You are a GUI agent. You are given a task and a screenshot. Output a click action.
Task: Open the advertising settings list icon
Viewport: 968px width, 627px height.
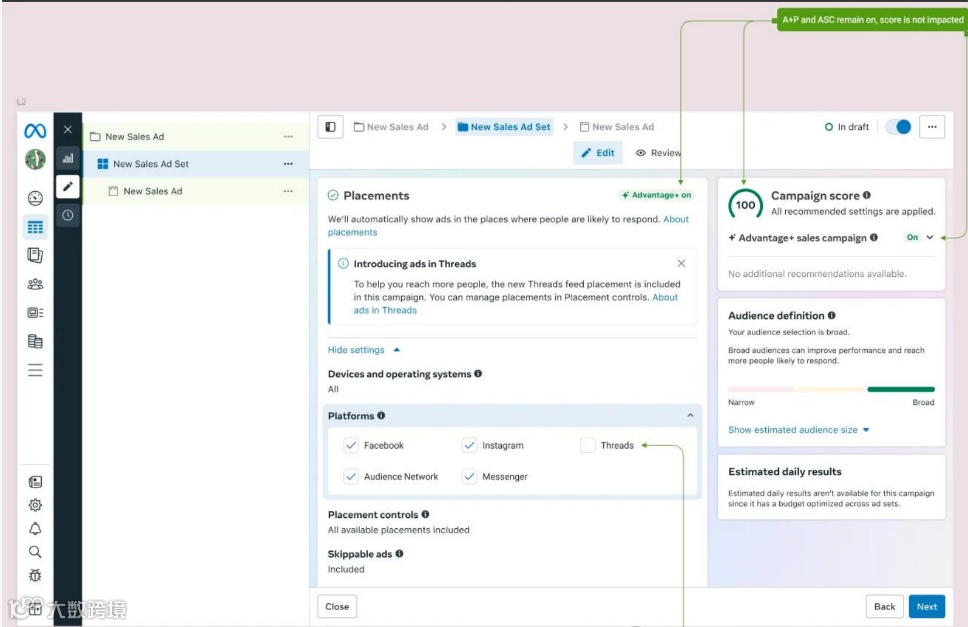tap(35, 312)
